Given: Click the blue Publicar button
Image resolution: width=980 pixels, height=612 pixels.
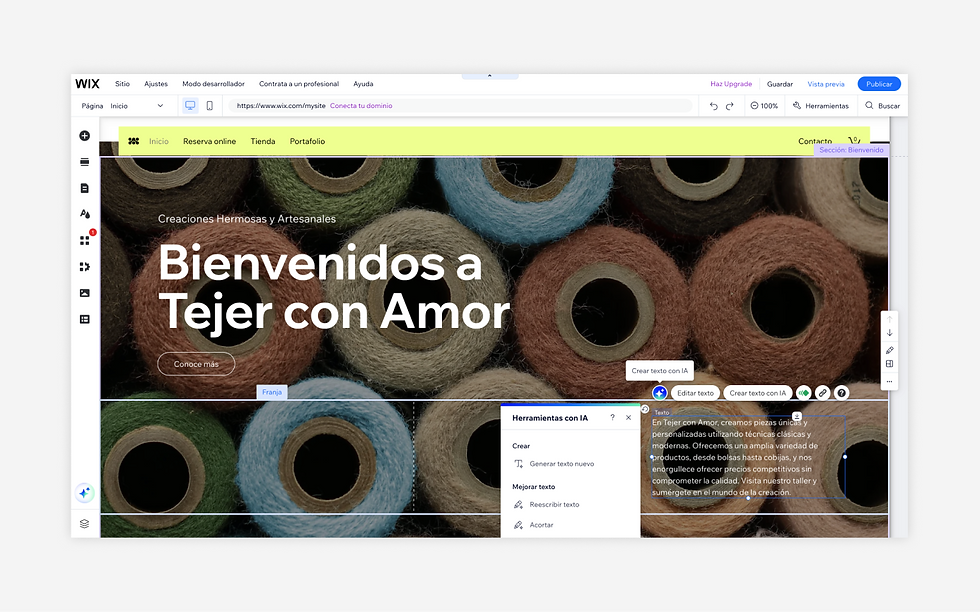Looking at the screenshot, I should coord(878,83).
